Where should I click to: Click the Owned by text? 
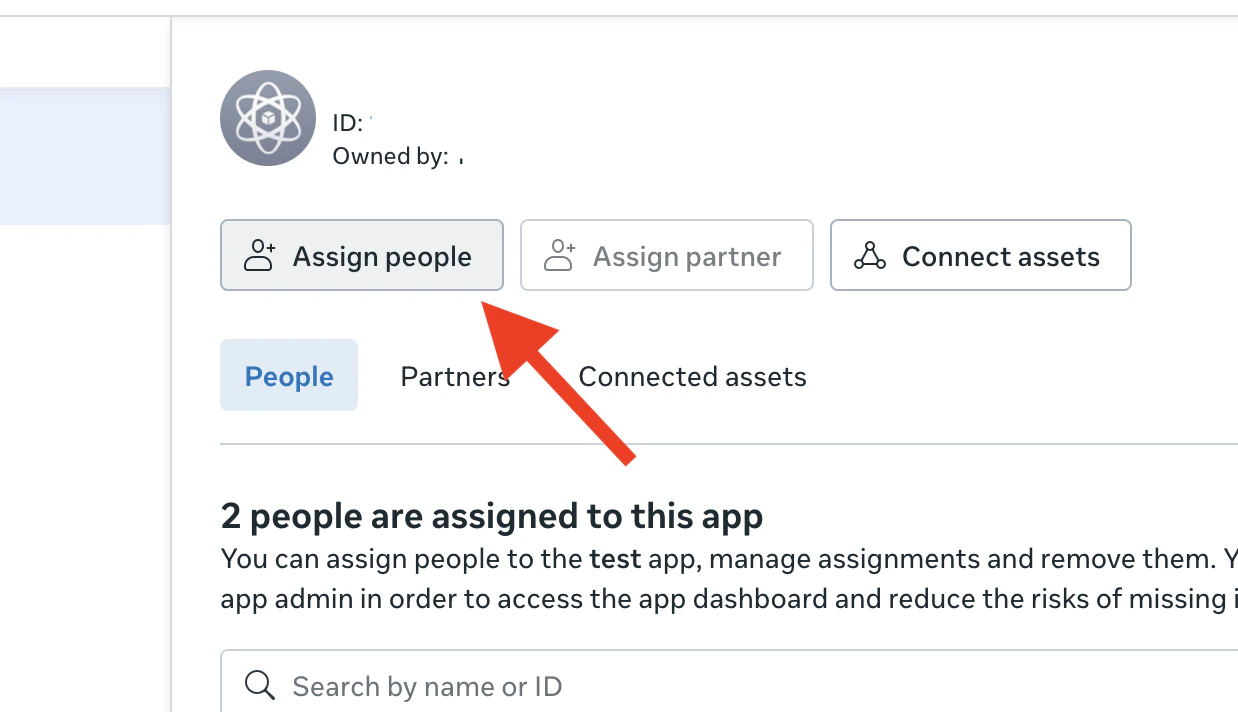tap(391, 156)
